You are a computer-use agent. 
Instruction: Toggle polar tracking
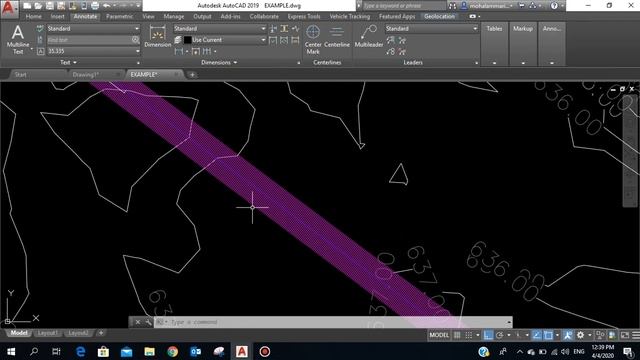pos(500,335)
